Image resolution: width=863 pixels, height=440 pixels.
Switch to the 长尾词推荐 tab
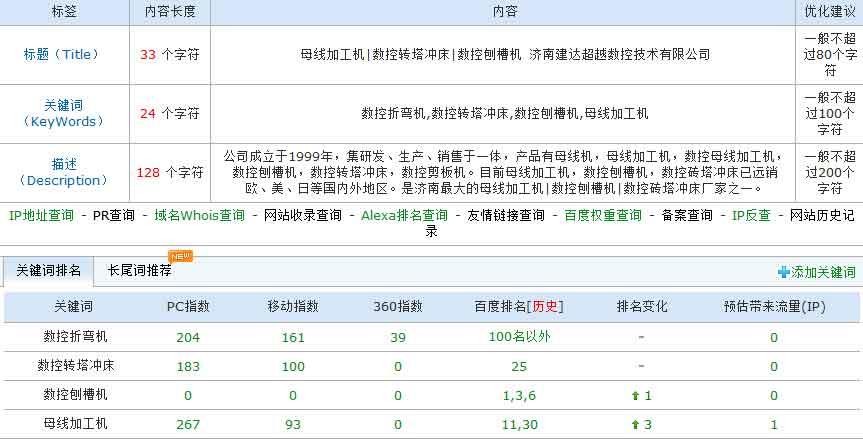(x=139, y=270)
